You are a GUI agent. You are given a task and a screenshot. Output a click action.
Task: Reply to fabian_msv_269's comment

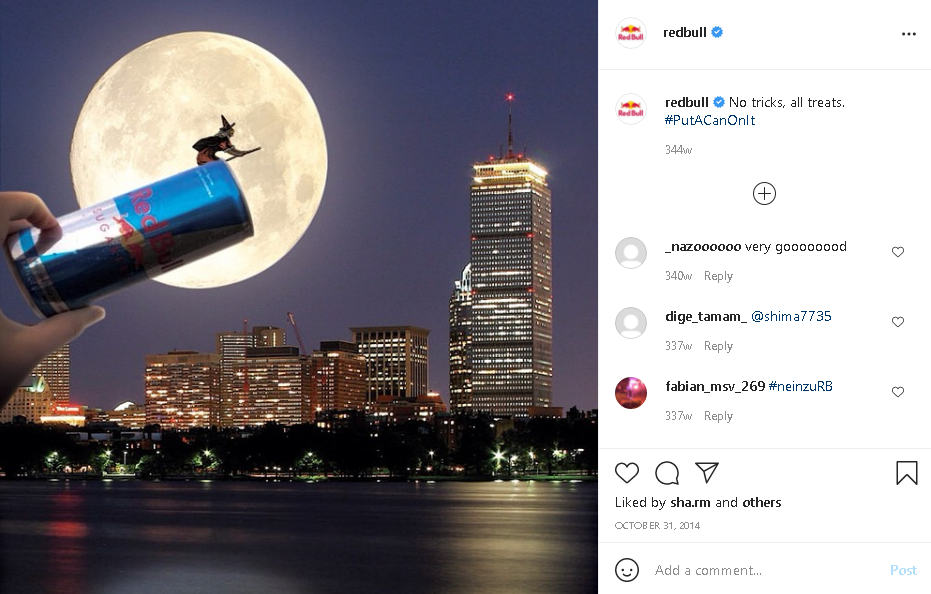click(718, 416)
